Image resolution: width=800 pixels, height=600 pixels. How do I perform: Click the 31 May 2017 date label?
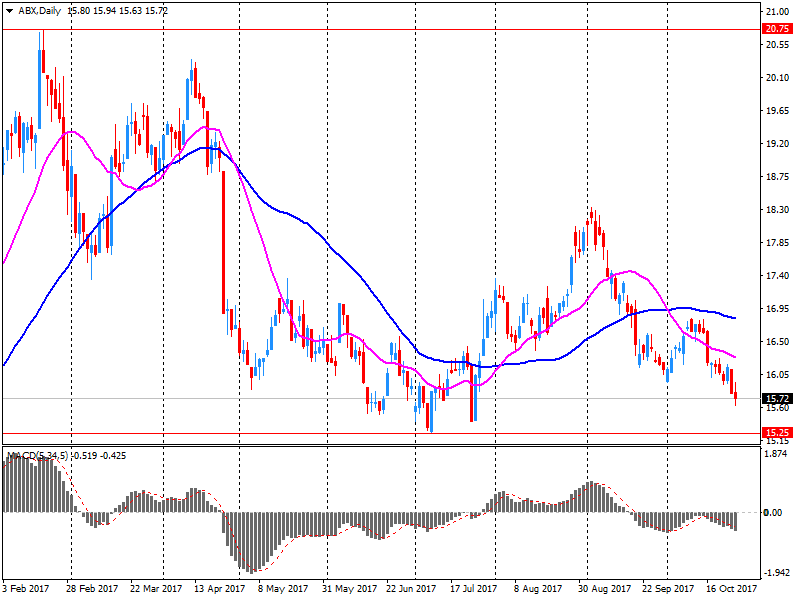tap(349, 589)
